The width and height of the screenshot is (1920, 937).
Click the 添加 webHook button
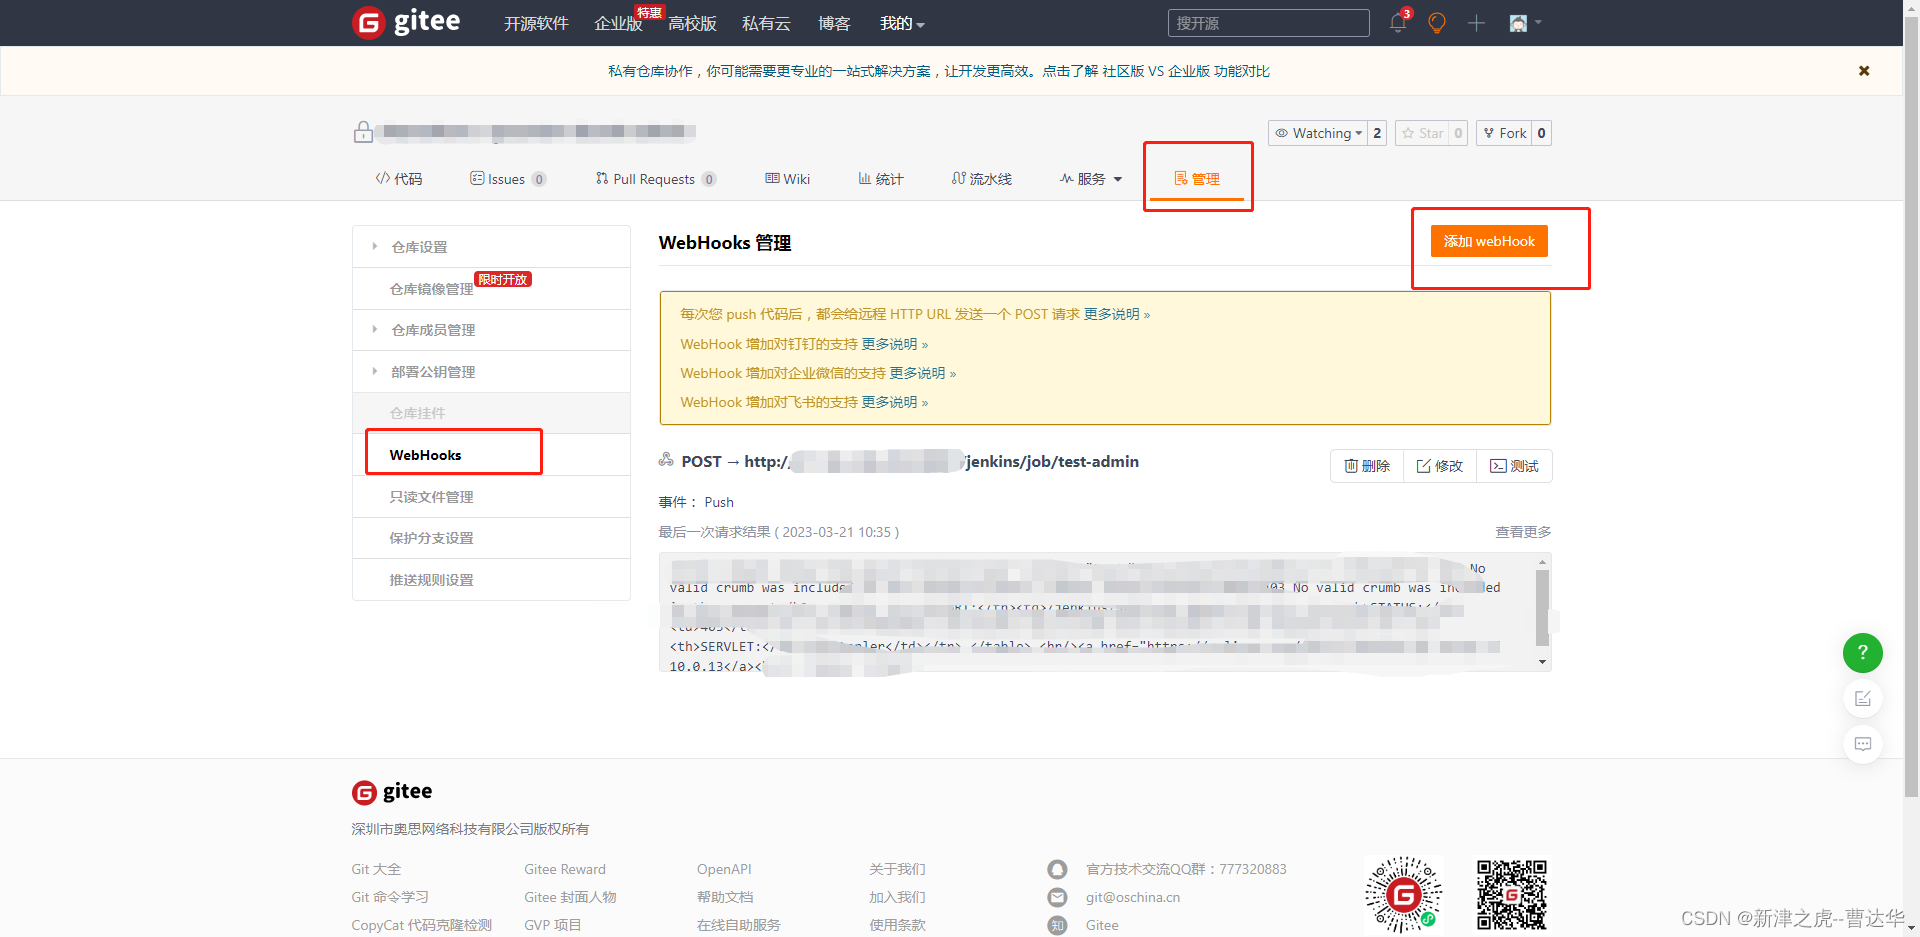click(x=1489, y=241)
